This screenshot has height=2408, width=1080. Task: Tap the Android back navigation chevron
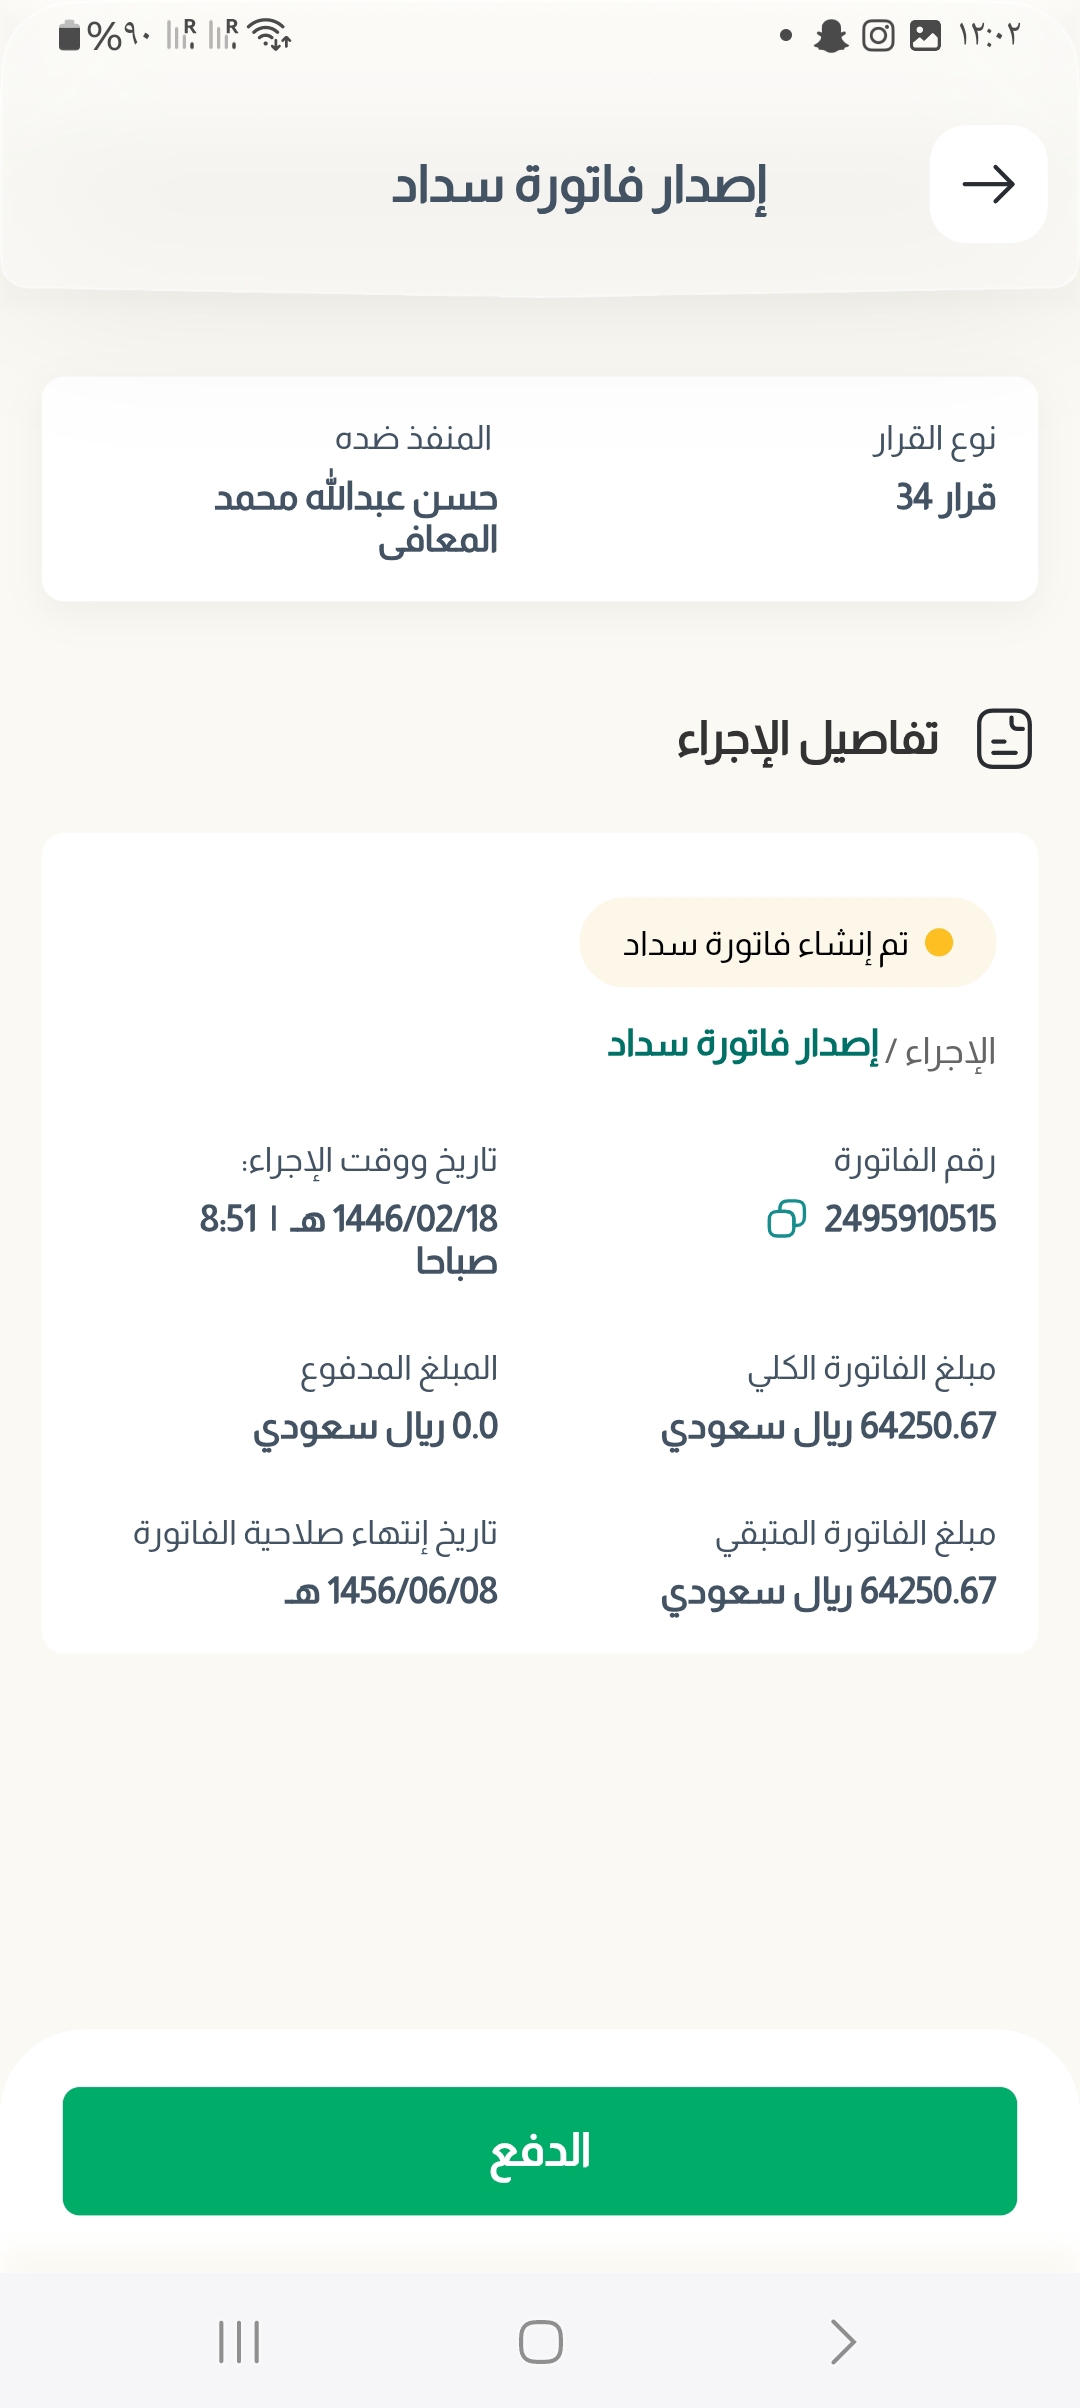click(x=843, y=2342)
